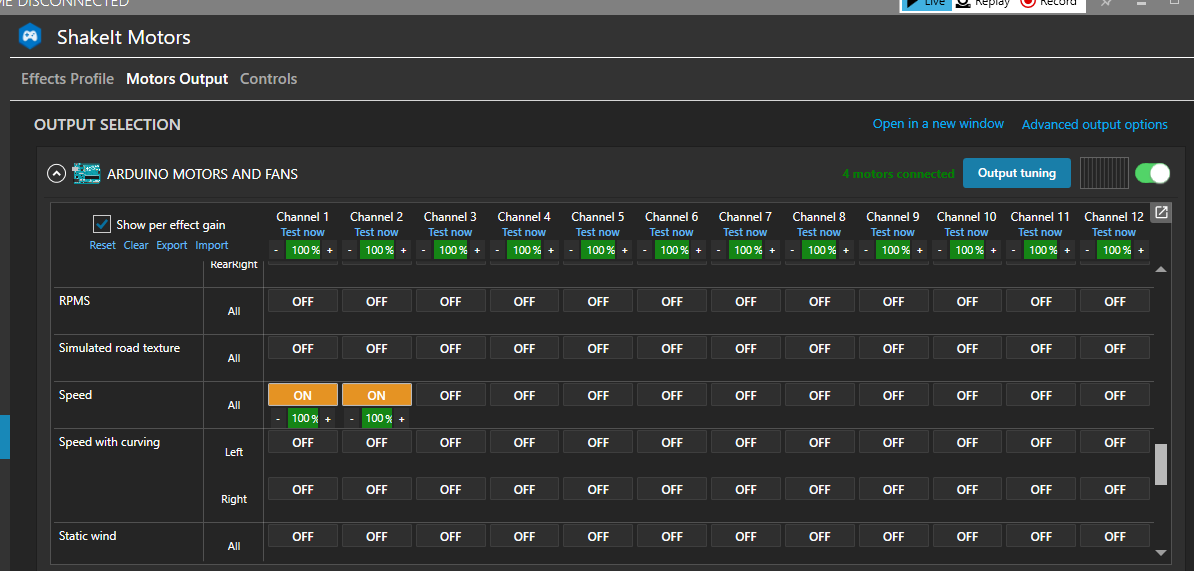
Task: Click the vertical scrollbar thumb
Action: coord(1160,464)
